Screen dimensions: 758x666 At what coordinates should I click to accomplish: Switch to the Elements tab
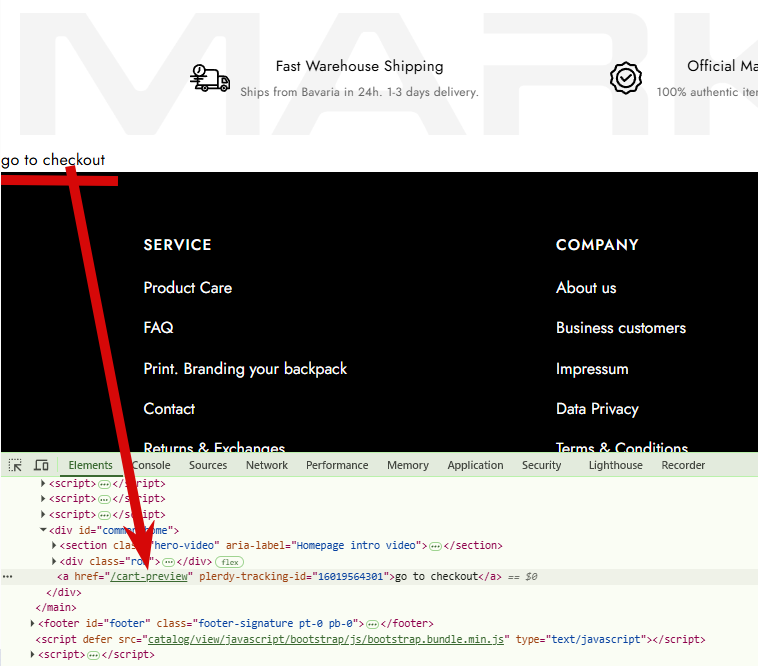(x=90, y=465)
